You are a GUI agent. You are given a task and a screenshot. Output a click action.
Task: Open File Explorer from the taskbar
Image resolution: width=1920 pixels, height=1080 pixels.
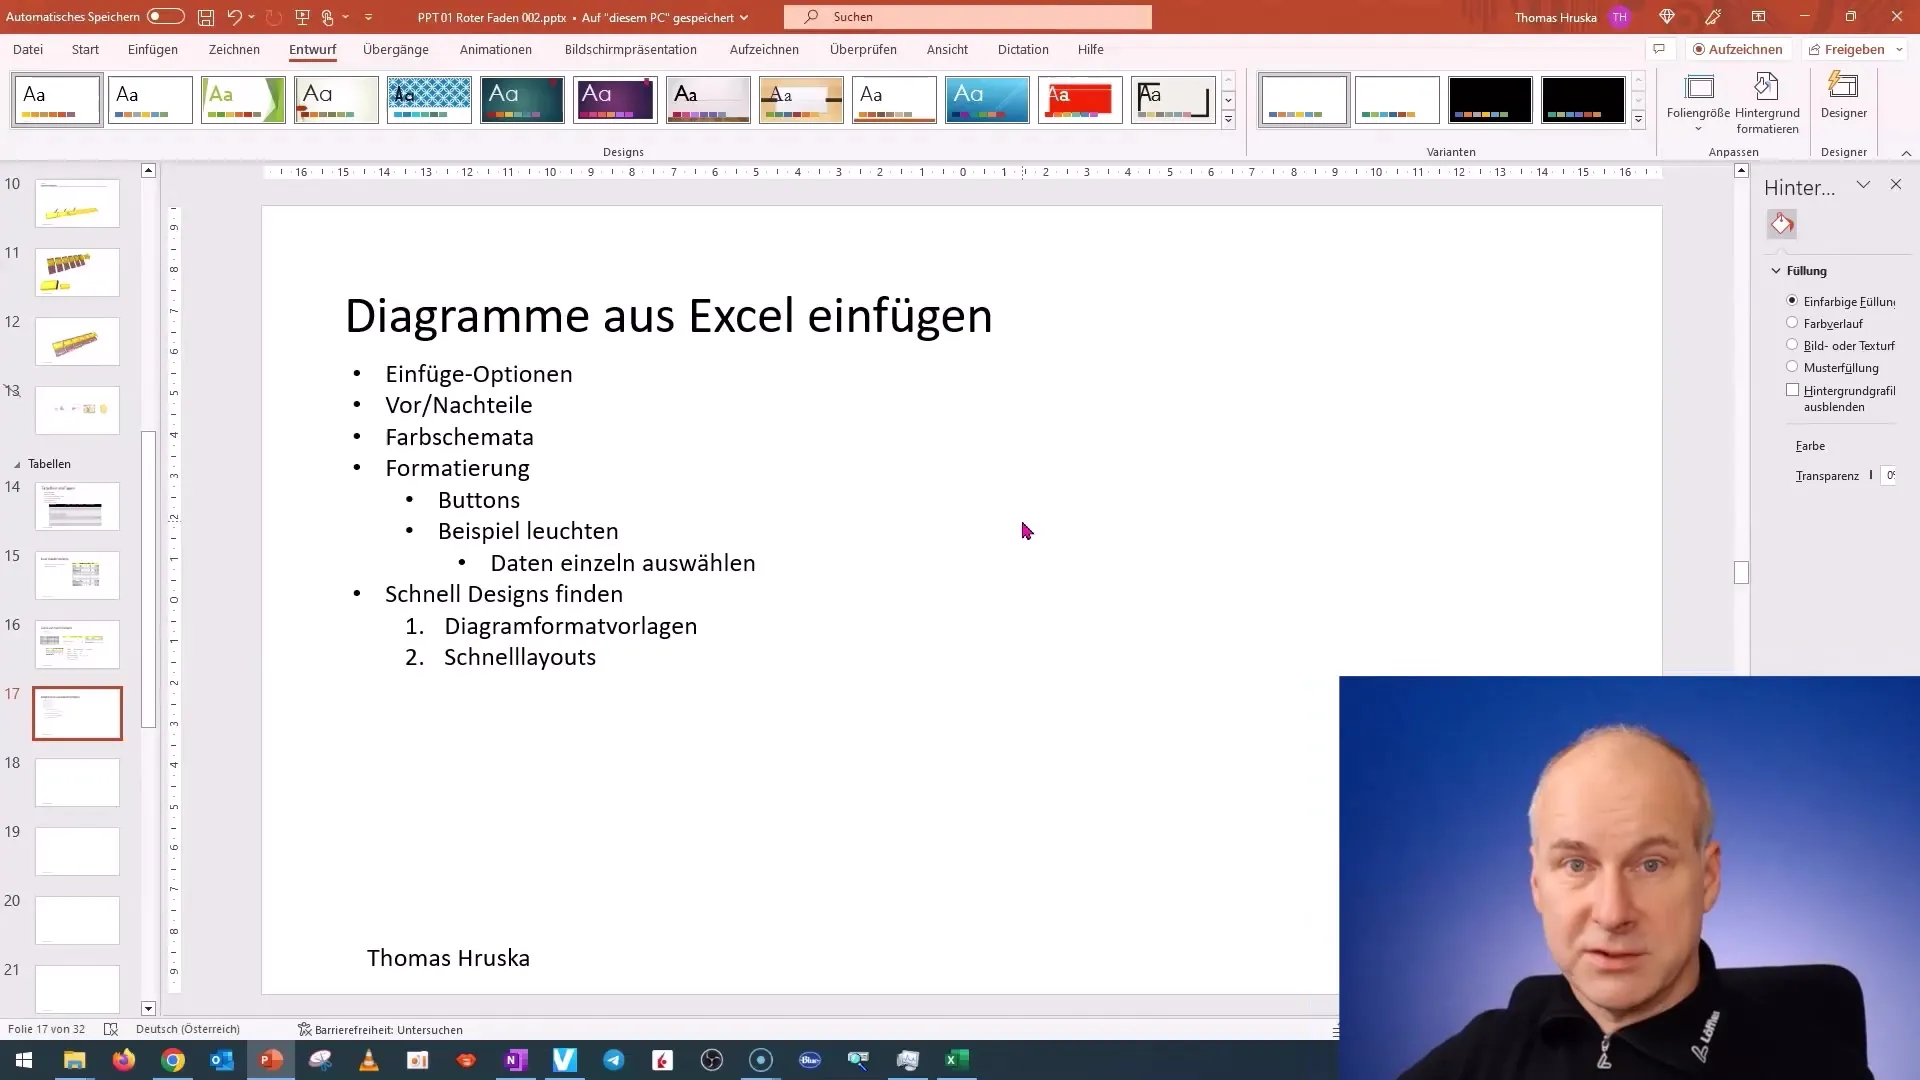pos(75,1060)
